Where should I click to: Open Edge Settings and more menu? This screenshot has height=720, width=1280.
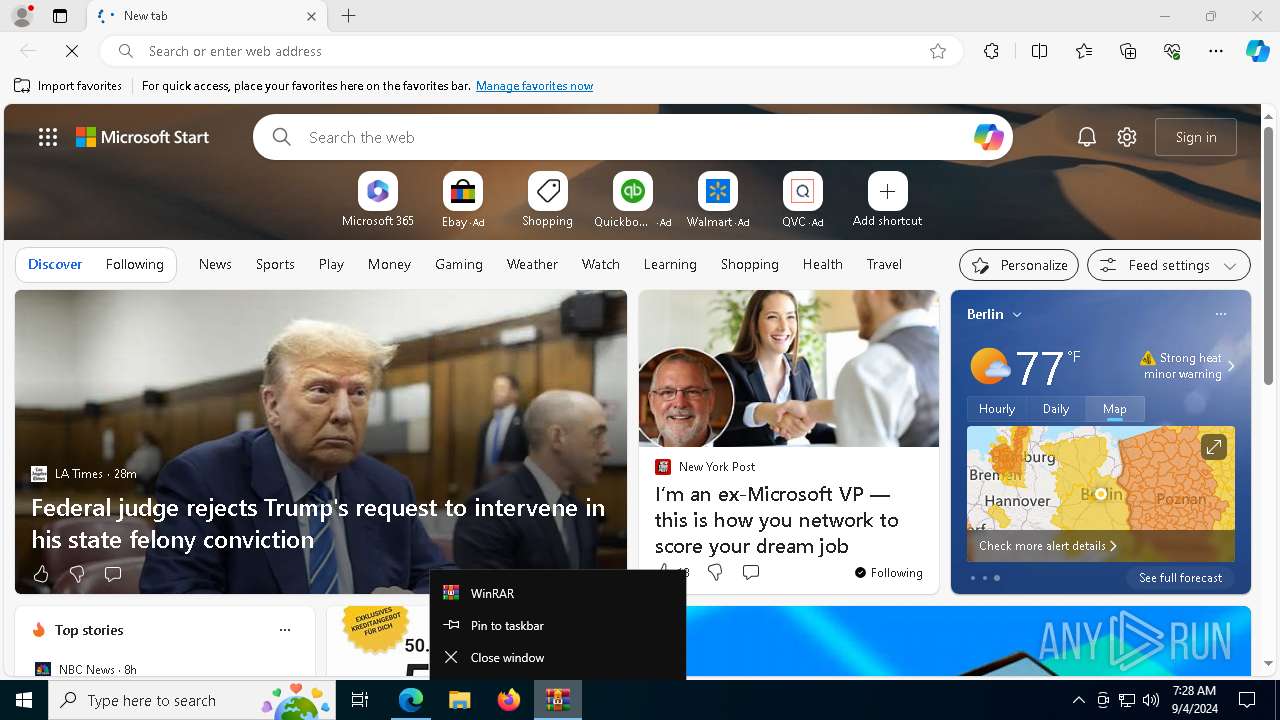1216,51
